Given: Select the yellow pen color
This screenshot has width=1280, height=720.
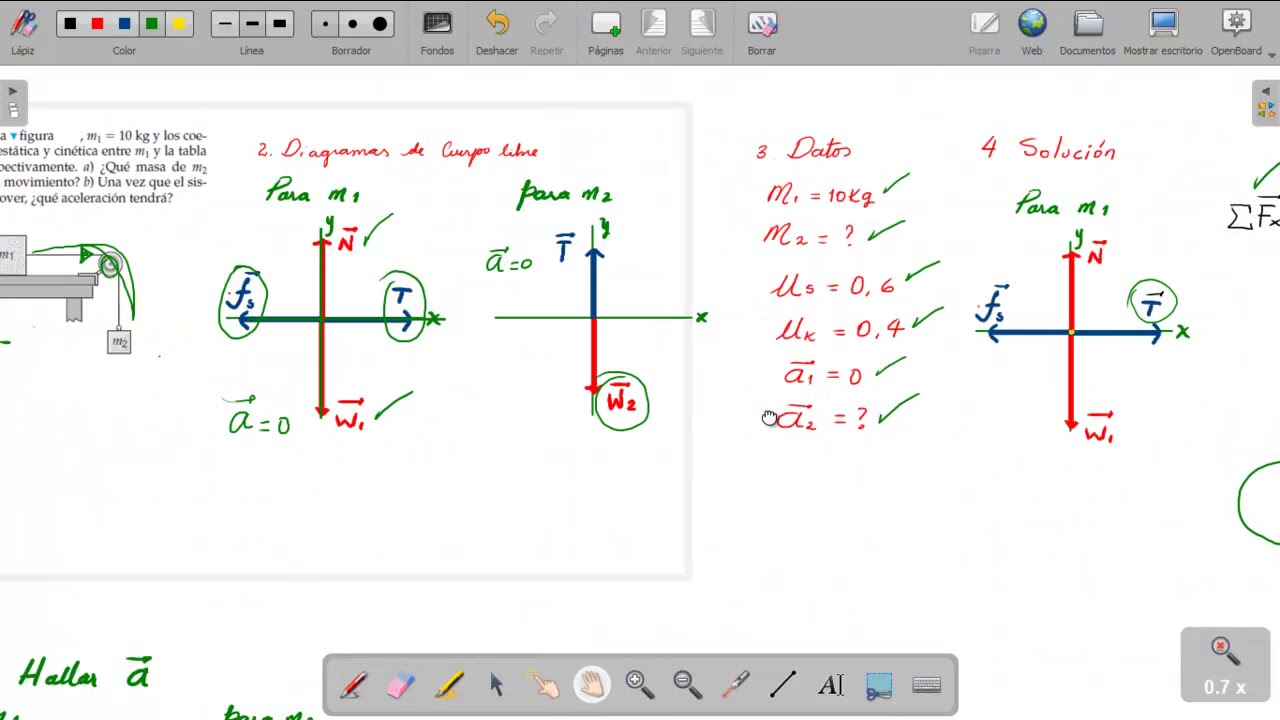Looking at the screenshot, I should coord(178,24).
